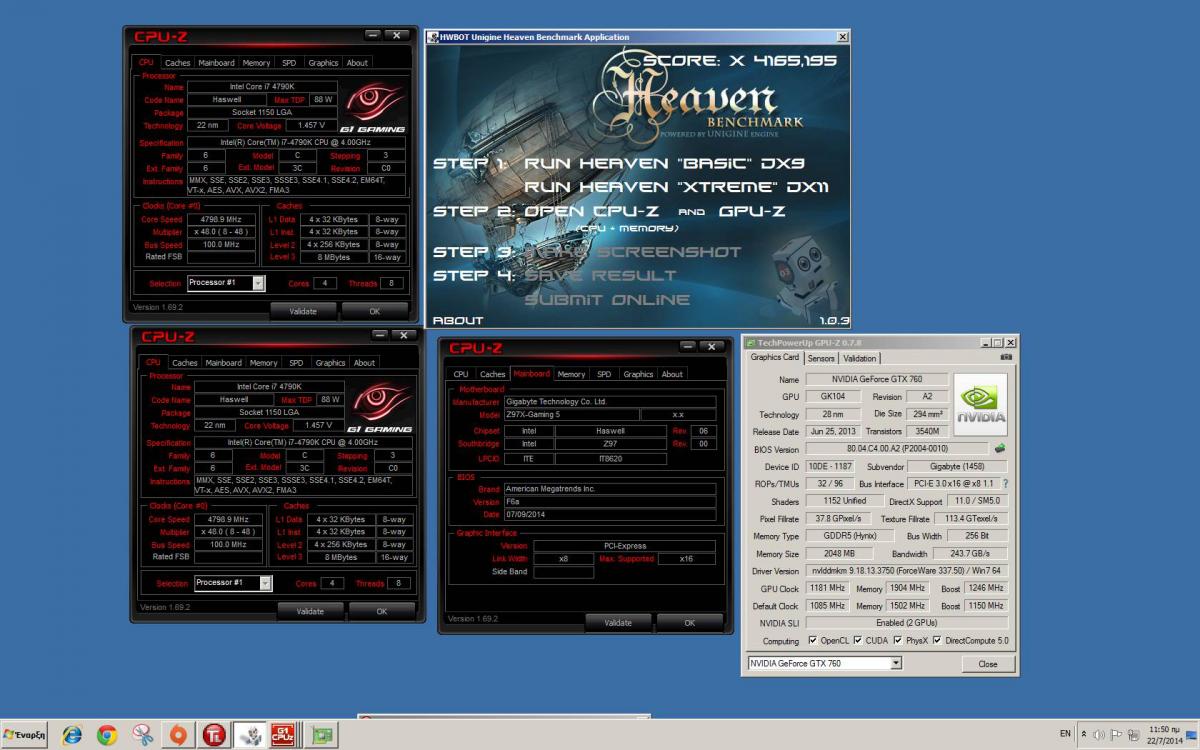1200x750 pixels.
Task: Click Validate in CPU-Z Mainboard window
Action: point(618,623)
